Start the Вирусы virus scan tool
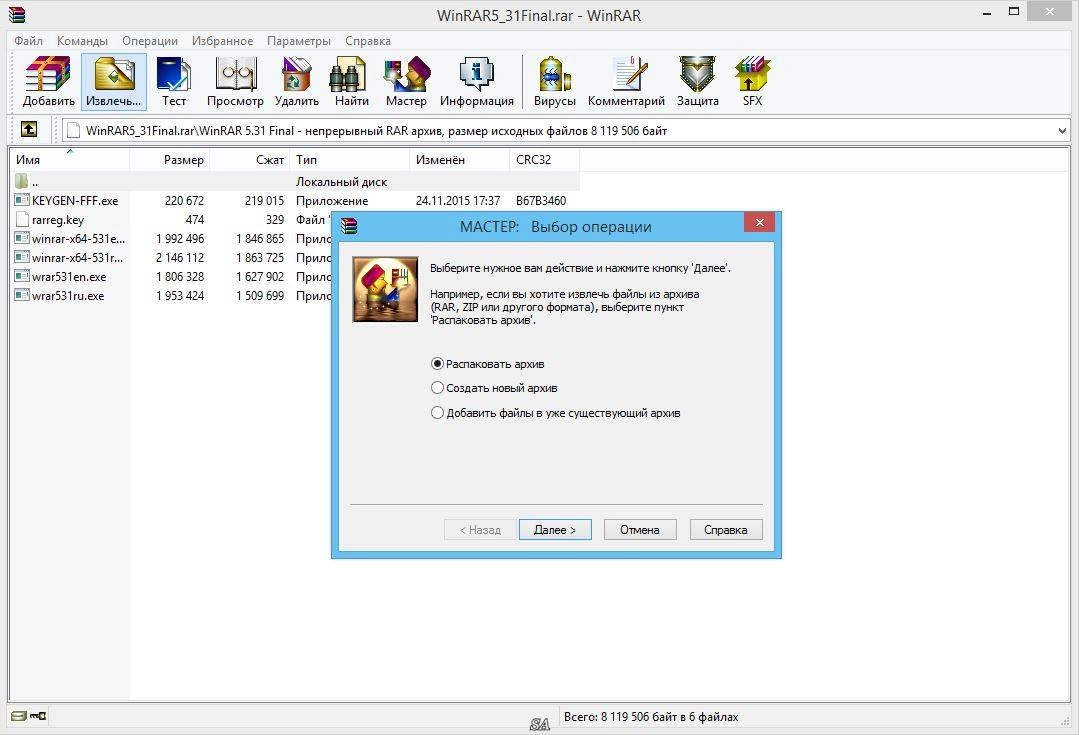Viewport: 1079px width, 735px height. coord(555,82)
